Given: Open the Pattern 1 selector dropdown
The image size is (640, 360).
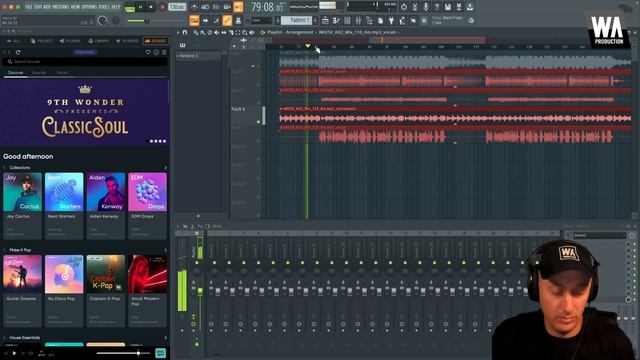Looking at the screenshot, I should pos(296,20).
